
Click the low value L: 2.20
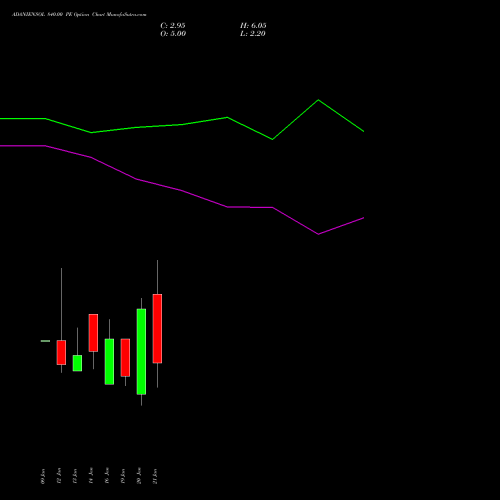[x=253, y=34]
